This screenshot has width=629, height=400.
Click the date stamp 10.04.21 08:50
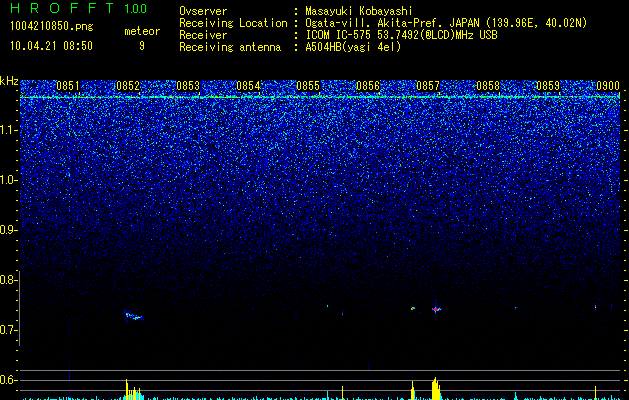click(51, 46)
